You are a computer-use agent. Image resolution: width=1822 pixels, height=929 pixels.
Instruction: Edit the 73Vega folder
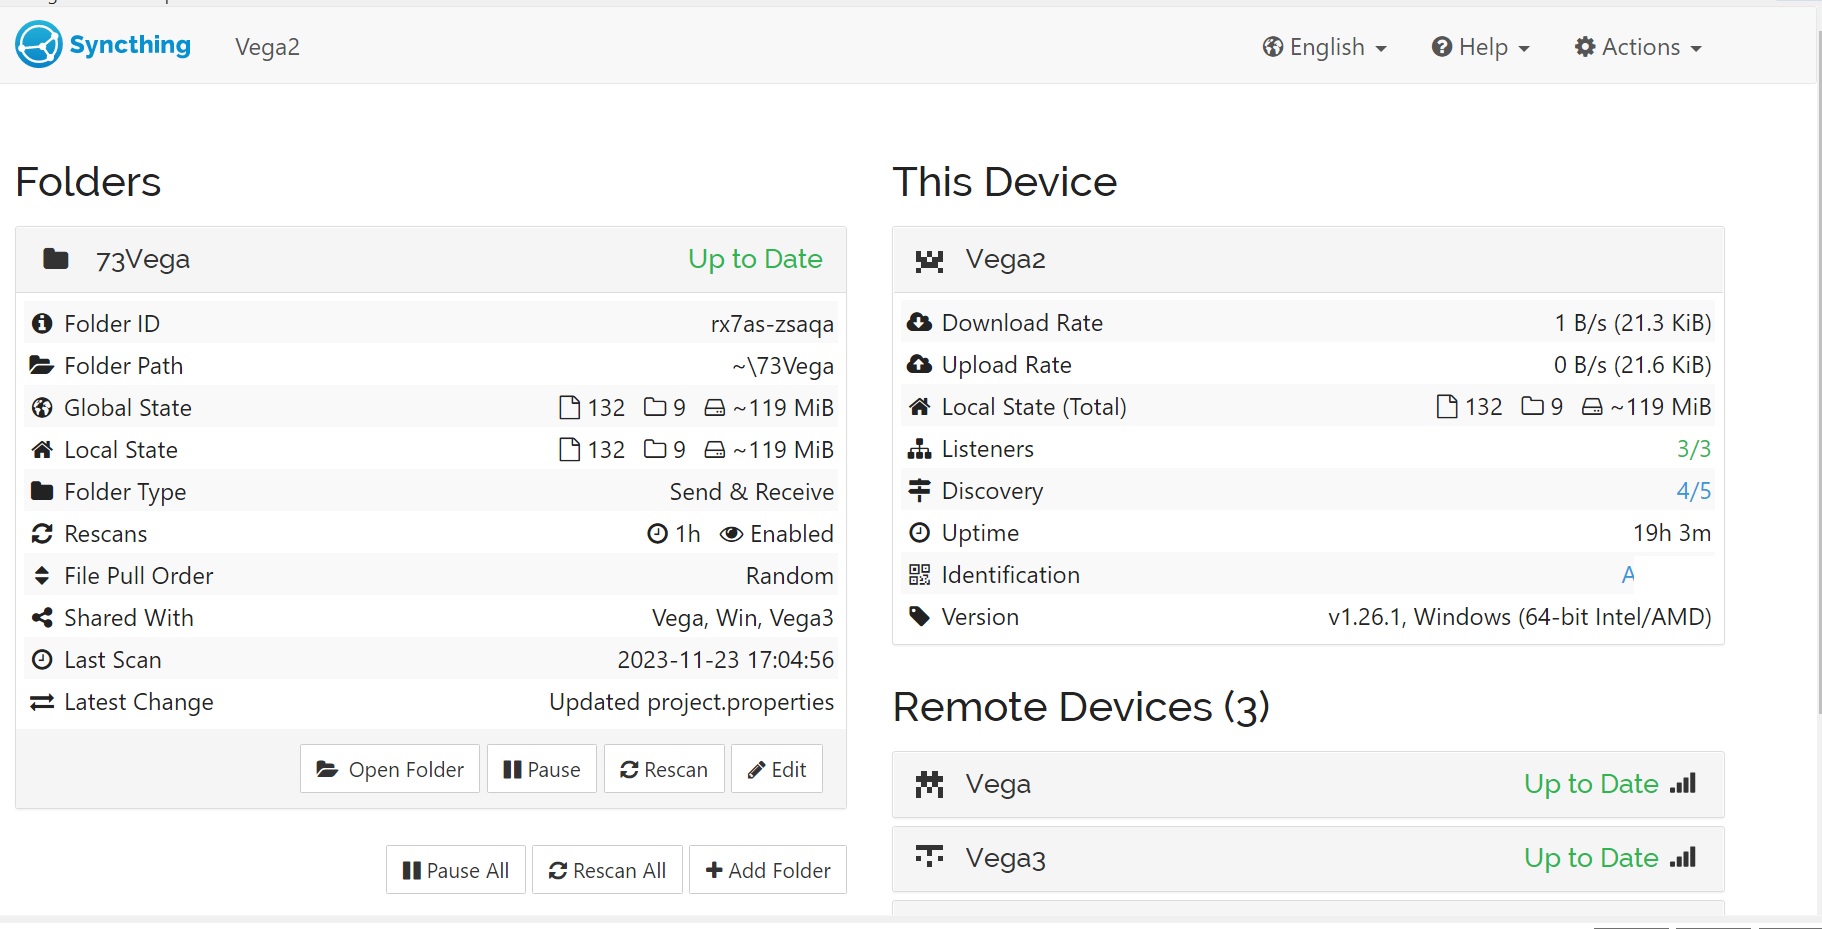coord(777,769)
